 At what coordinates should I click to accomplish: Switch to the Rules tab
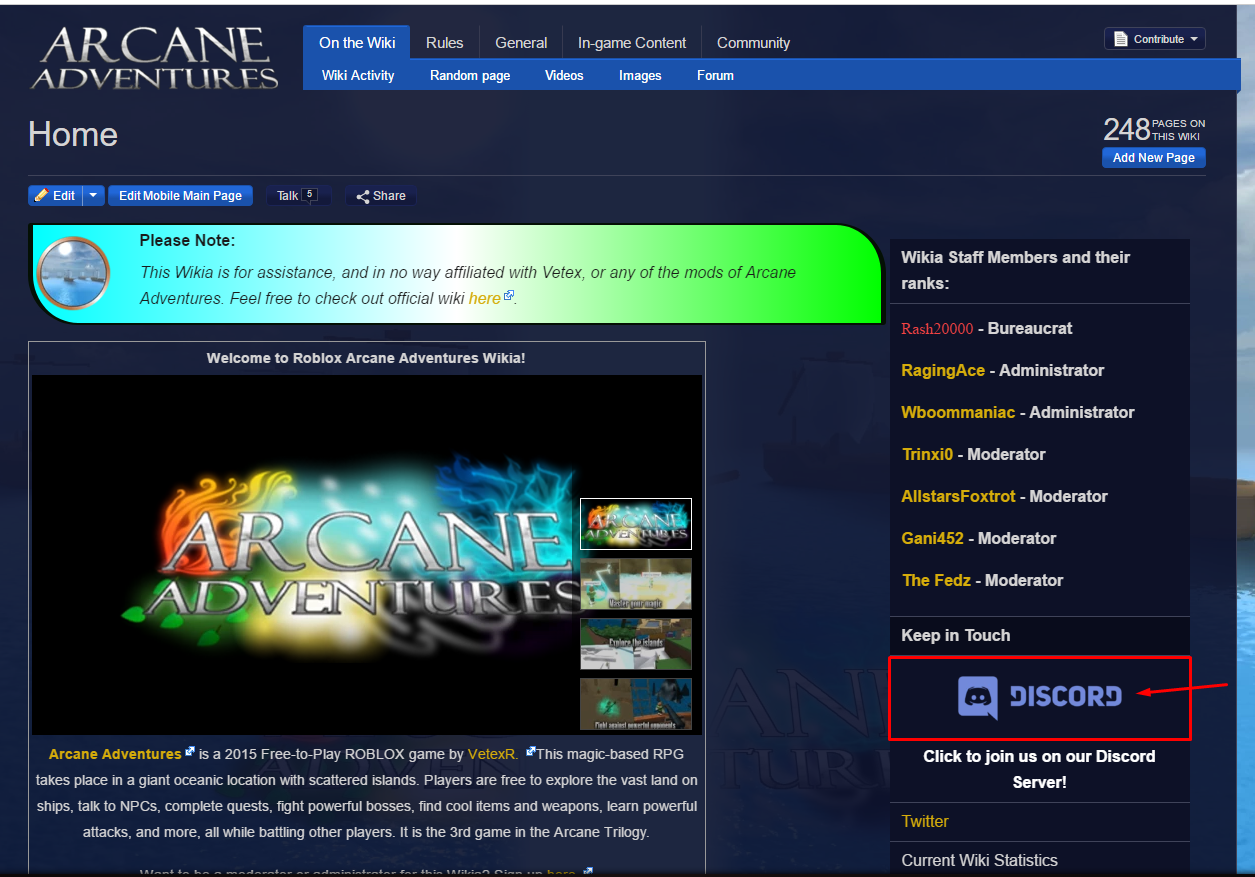coord(444,43)
